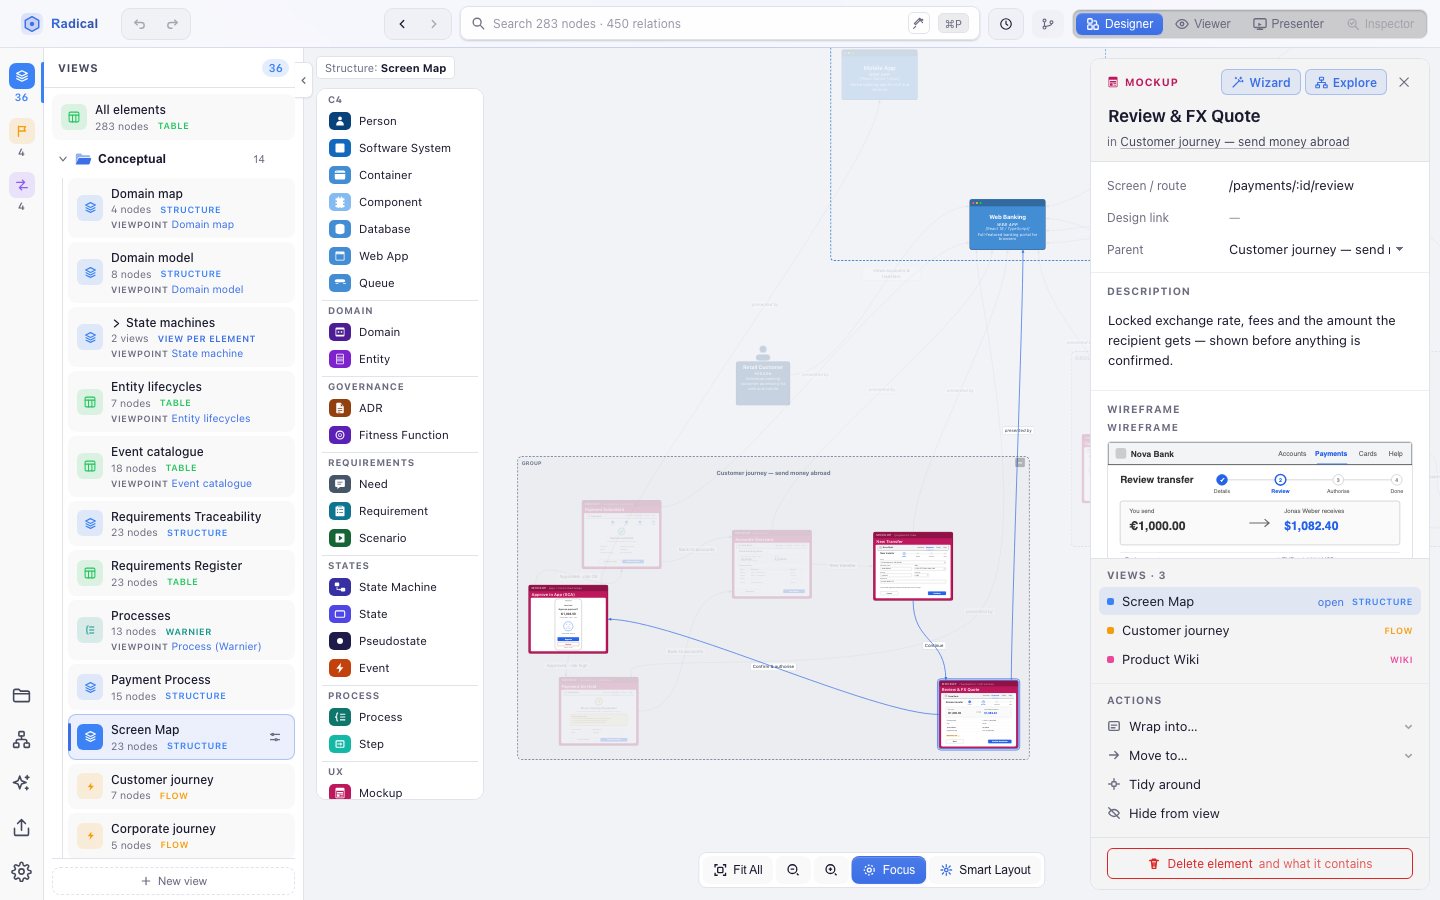Open the Parent dropdown

coord(1316,250)
